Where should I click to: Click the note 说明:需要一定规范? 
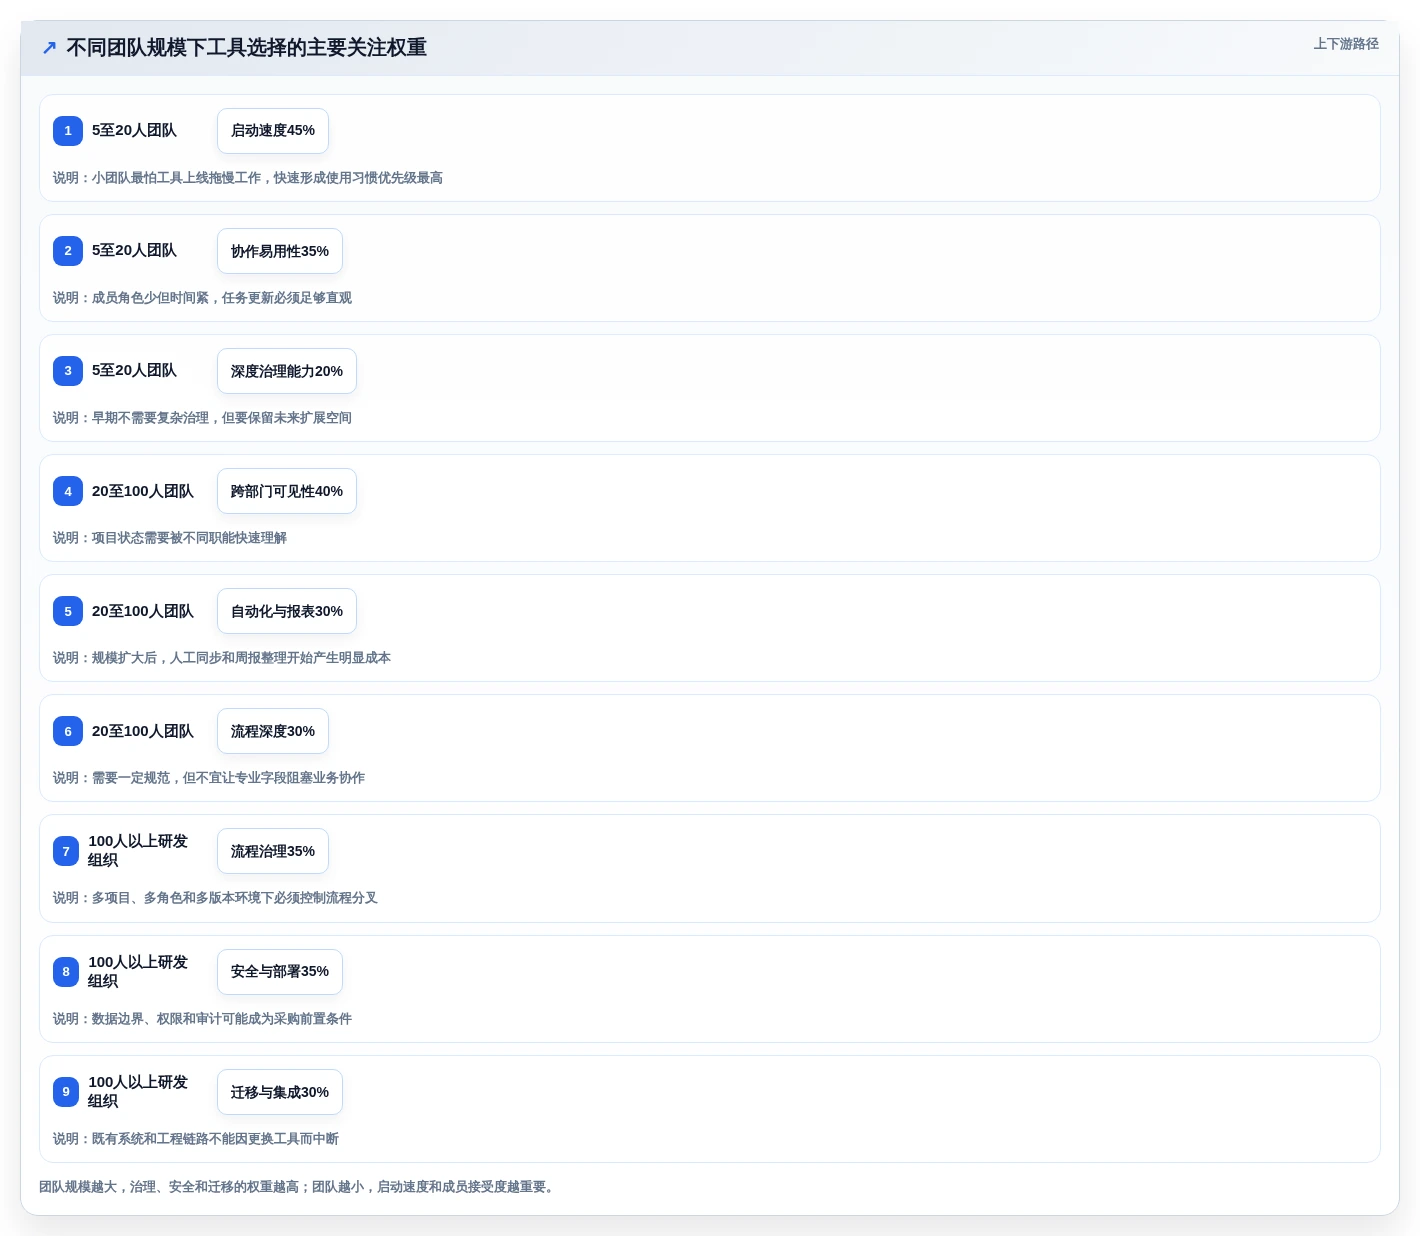209,778
